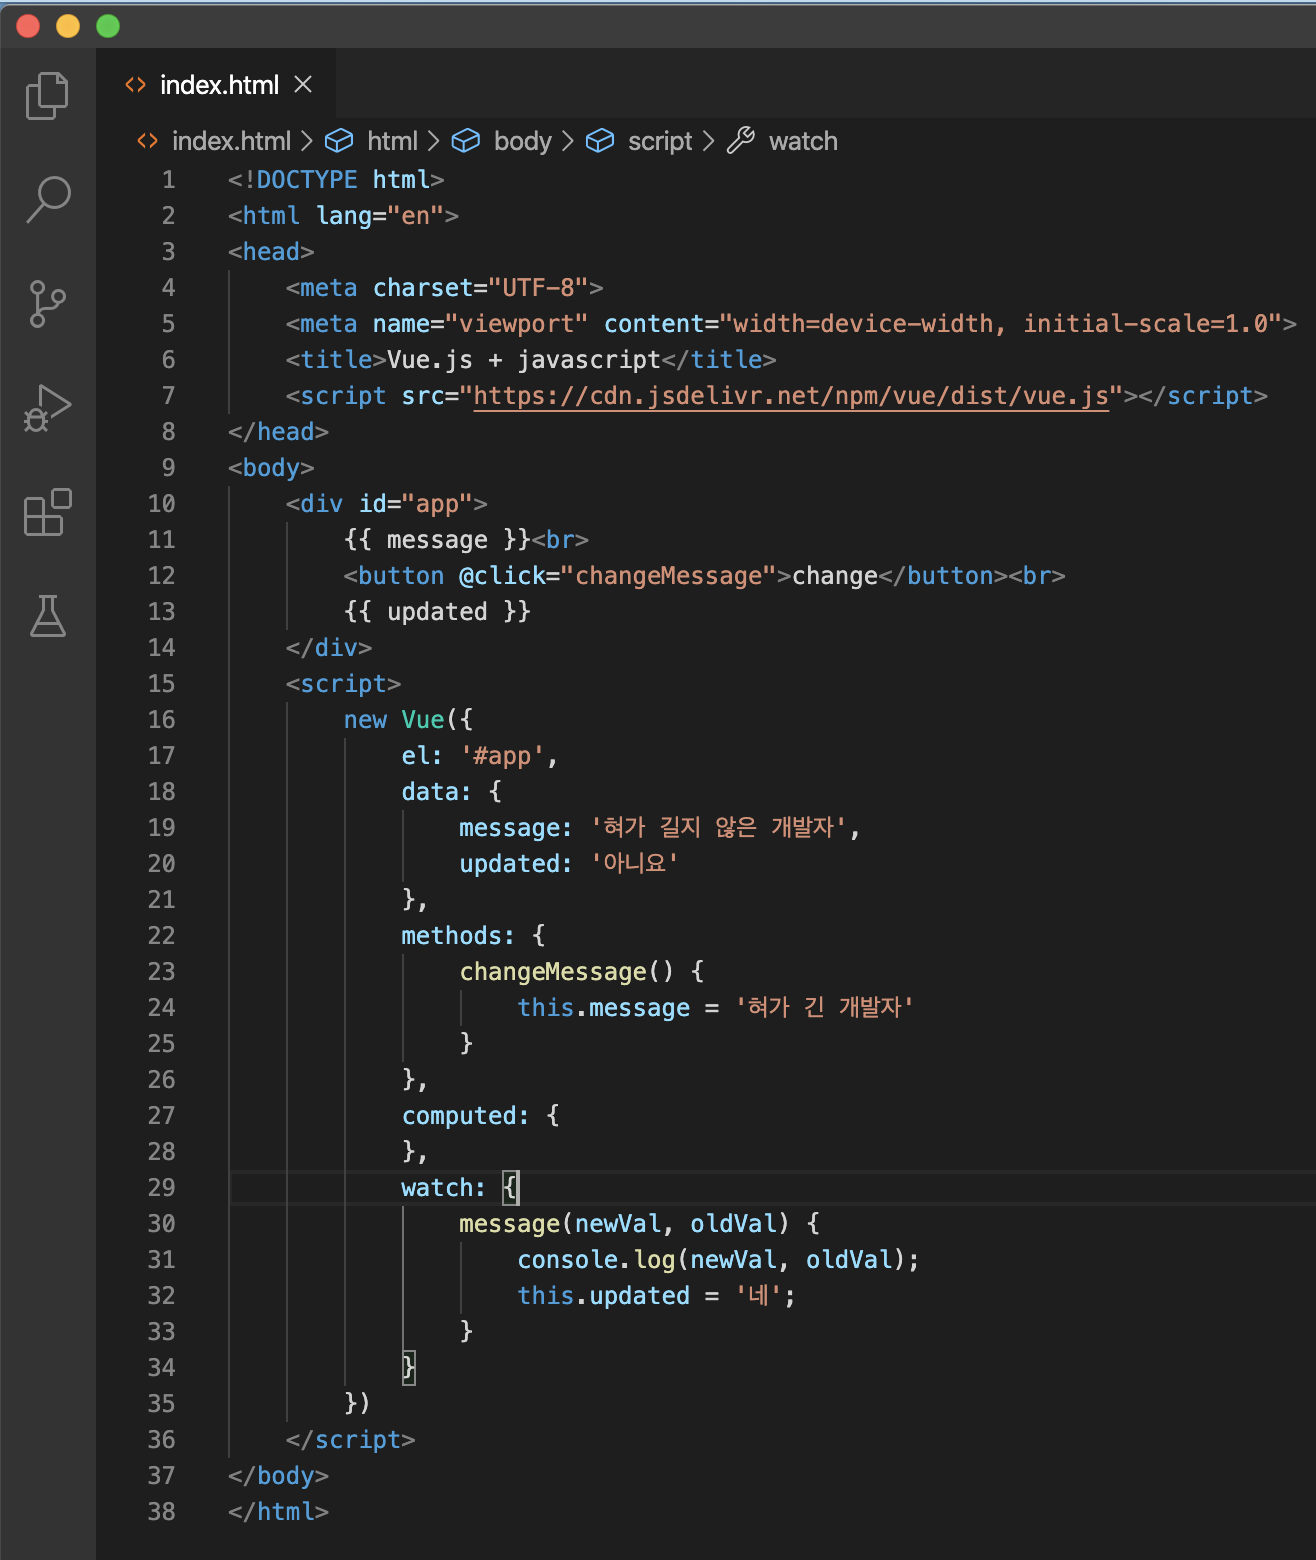Click the cube icon before html breadcrumb

click(x=339, y=141)
